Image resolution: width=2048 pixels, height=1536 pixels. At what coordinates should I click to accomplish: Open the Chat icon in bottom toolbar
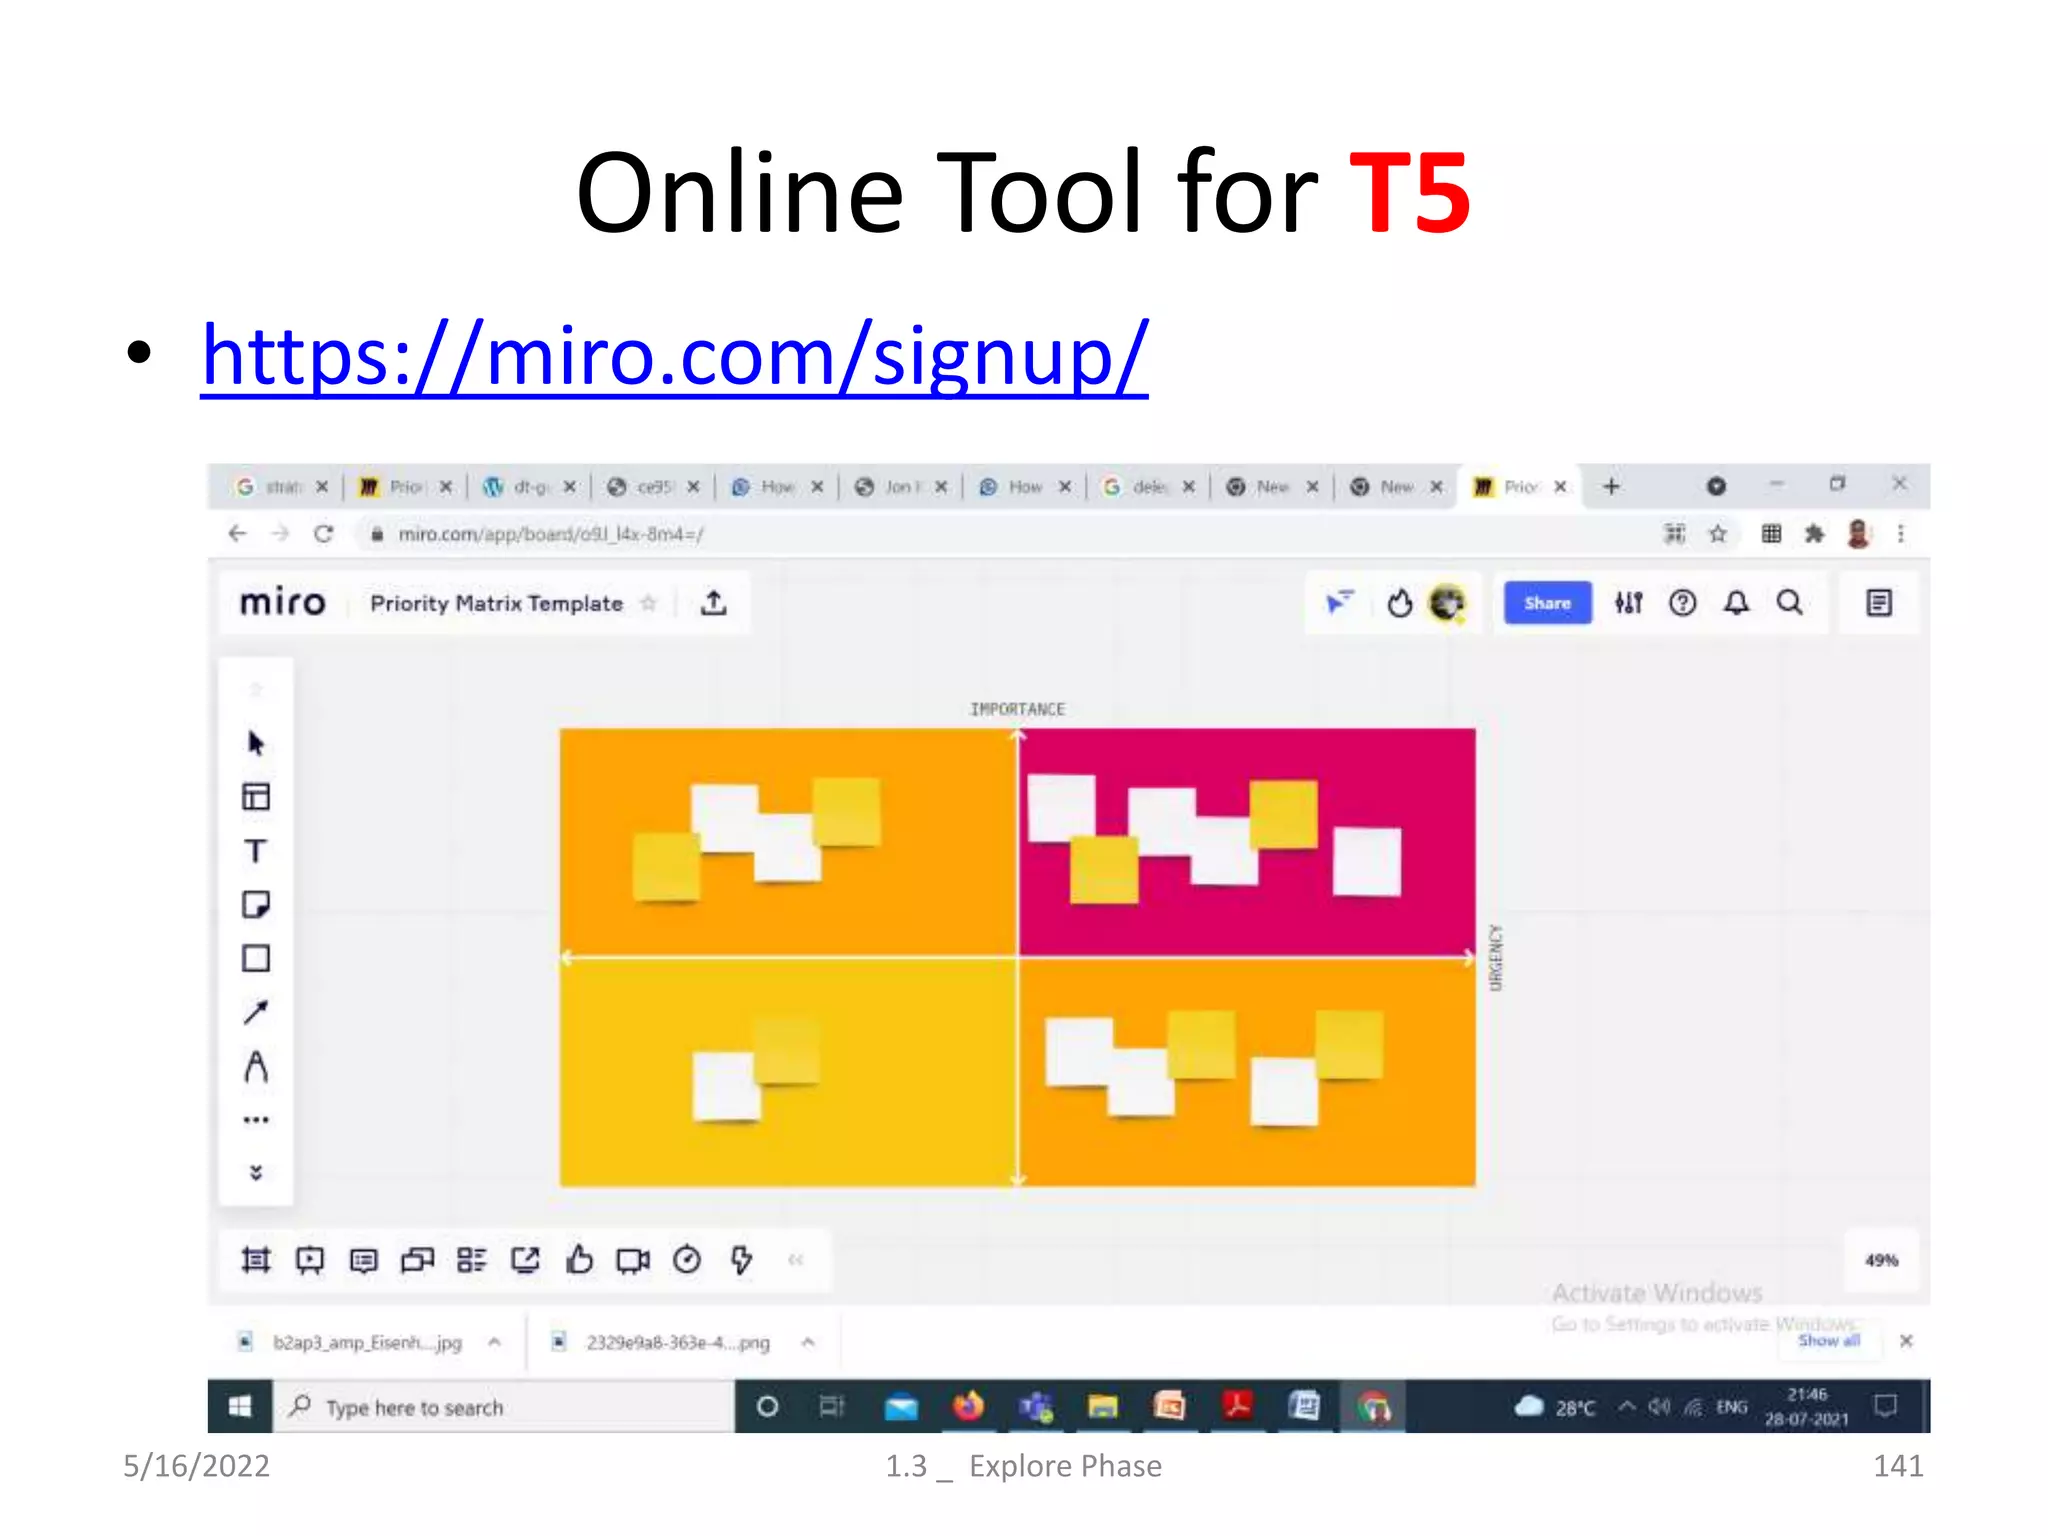(x=418, y=1260)
